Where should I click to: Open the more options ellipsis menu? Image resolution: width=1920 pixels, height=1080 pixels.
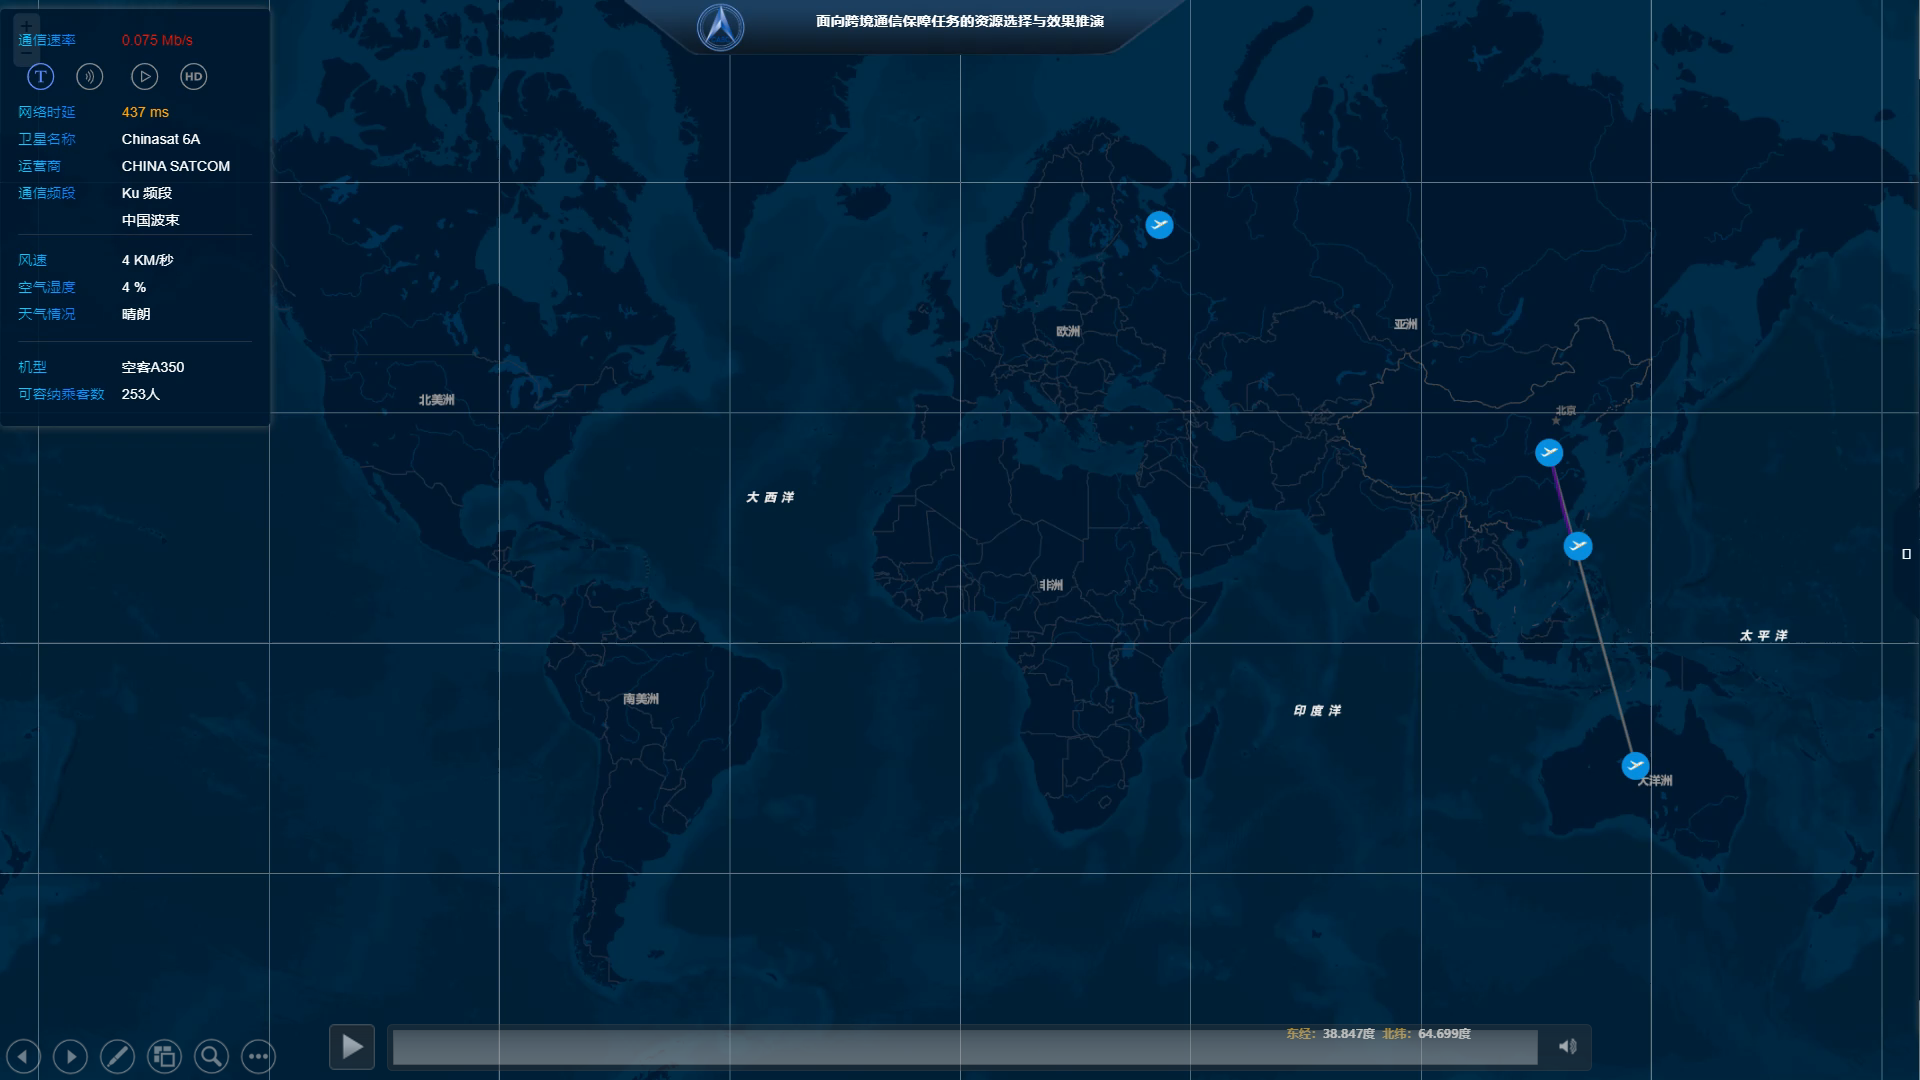click(x=258, y=1056)
